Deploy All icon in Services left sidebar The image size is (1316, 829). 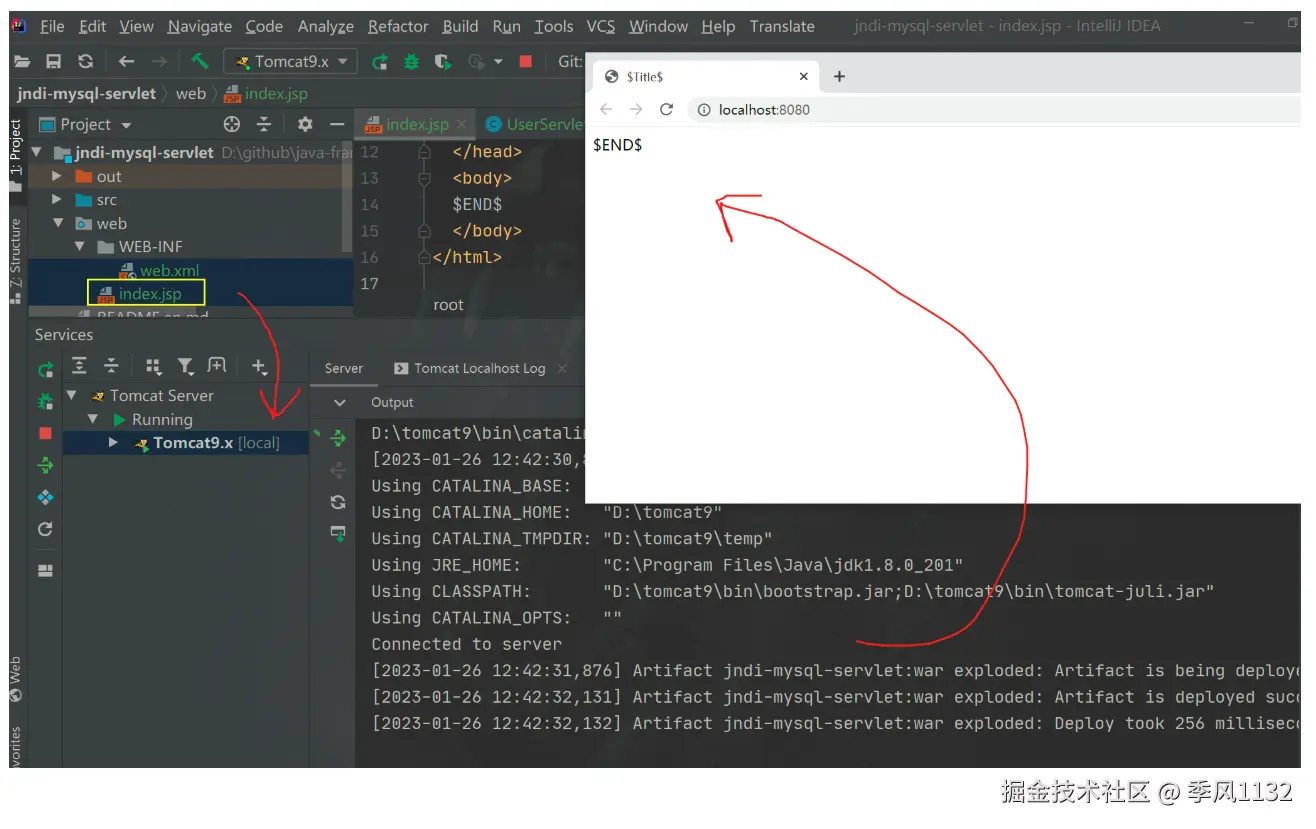[x=45, y=465]
